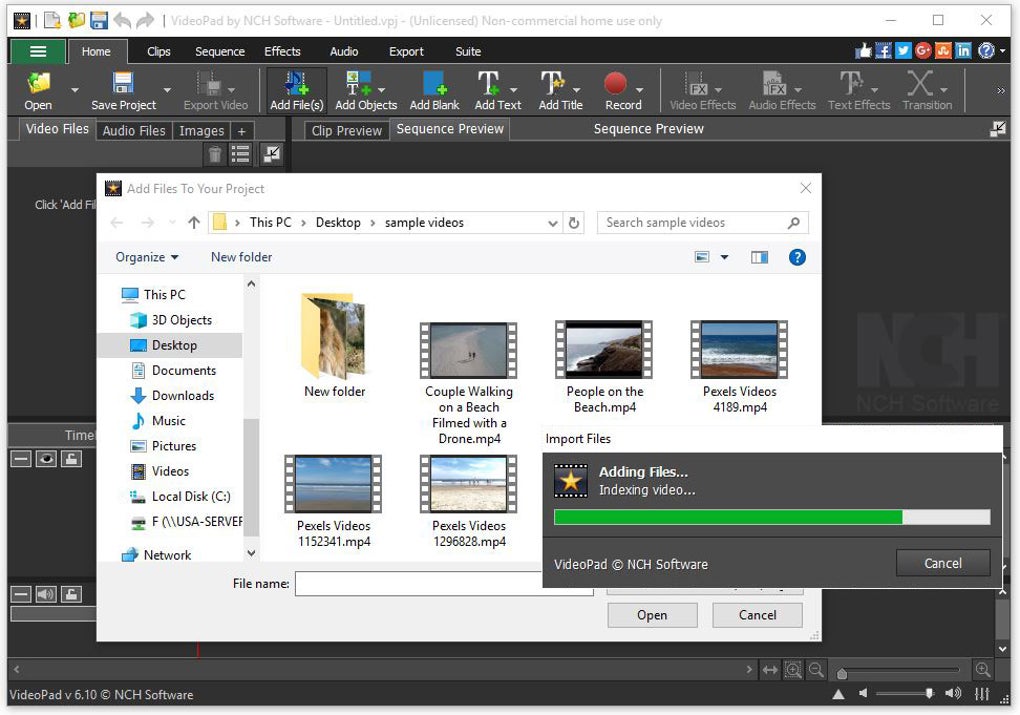Click the blue help icon in file dialog

pyautogui.click(x=797, y=257)
